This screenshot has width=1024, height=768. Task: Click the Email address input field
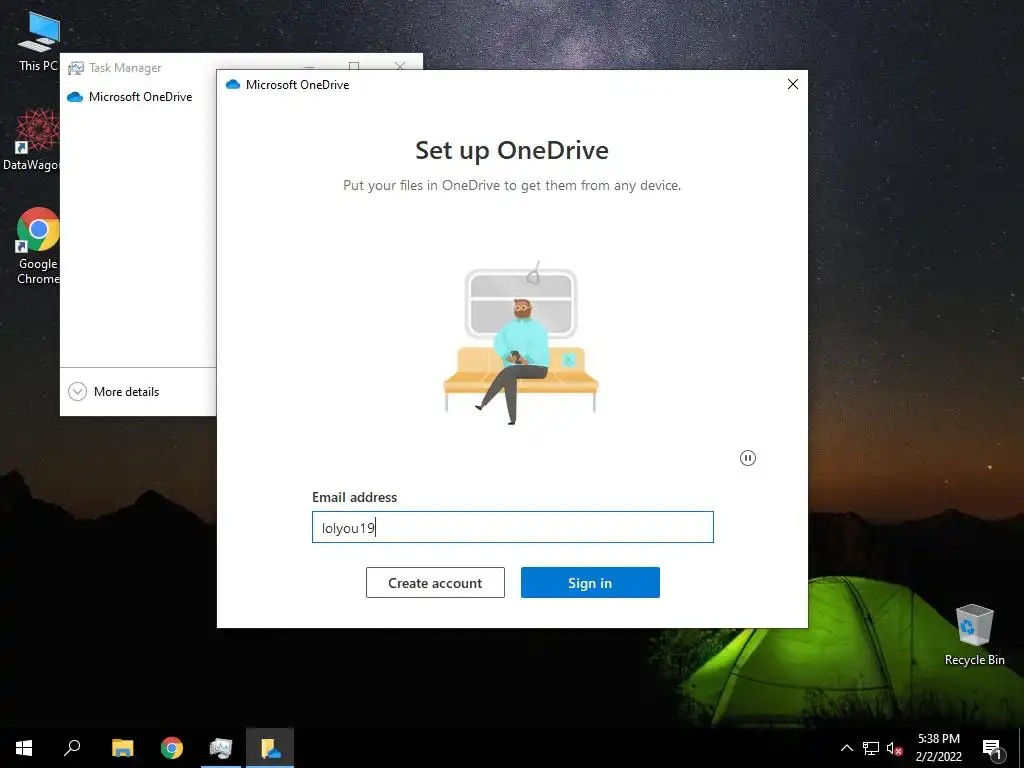point(513,527)
